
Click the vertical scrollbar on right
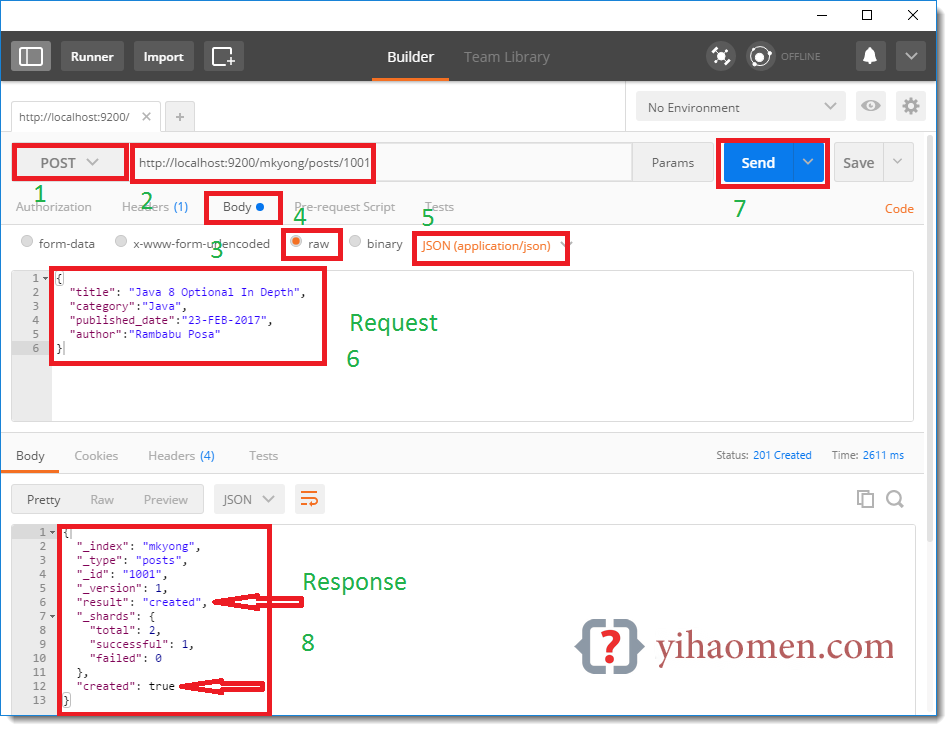[x=930, y=340]
